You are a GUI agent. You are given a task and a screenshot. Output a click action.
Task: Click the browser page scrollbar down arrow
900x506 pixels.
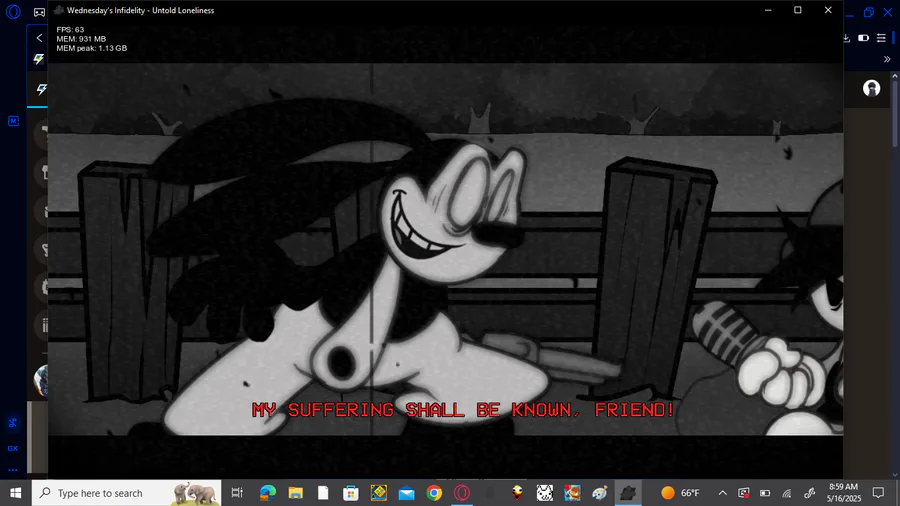pos(895,475)
